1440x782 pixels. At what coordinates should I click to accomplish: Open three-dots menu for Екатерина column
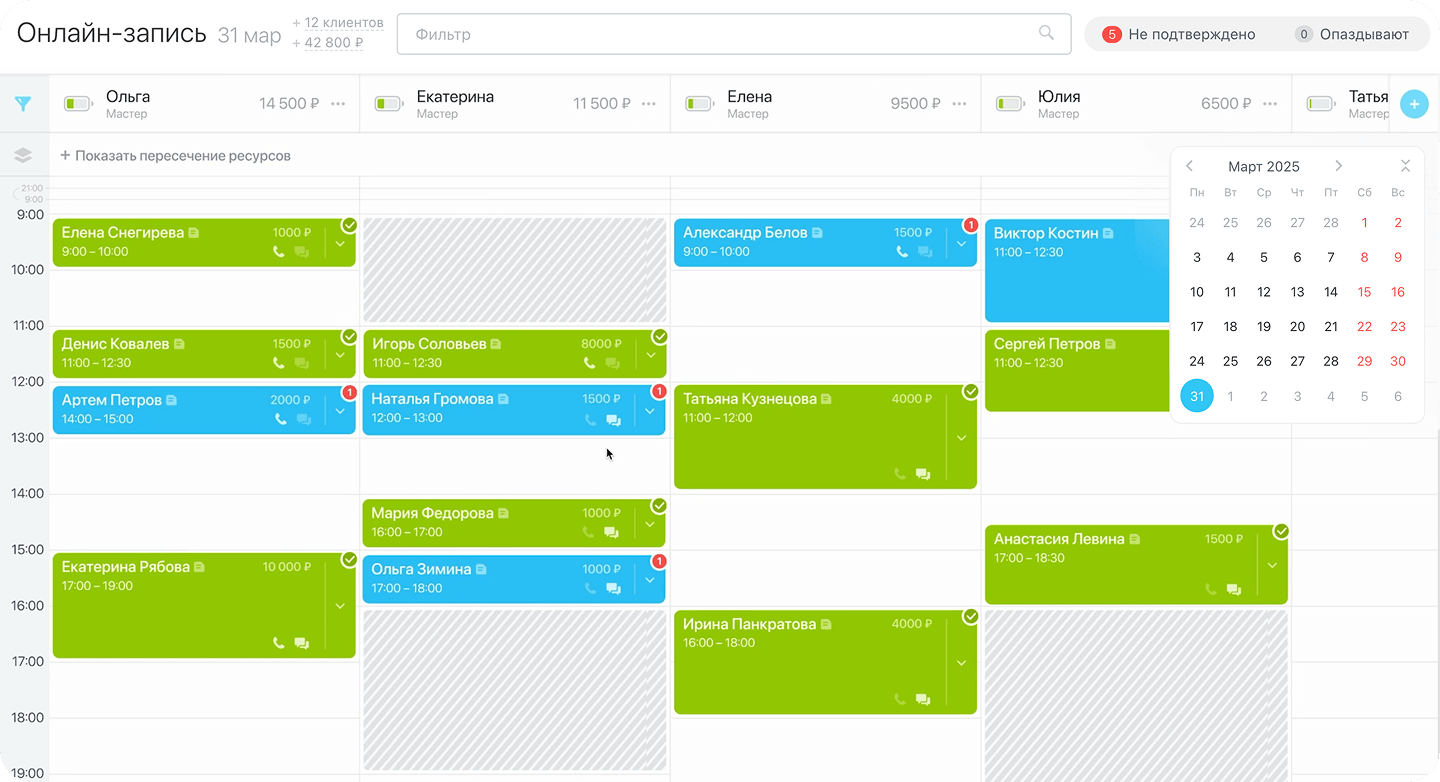tap(649, 104)
